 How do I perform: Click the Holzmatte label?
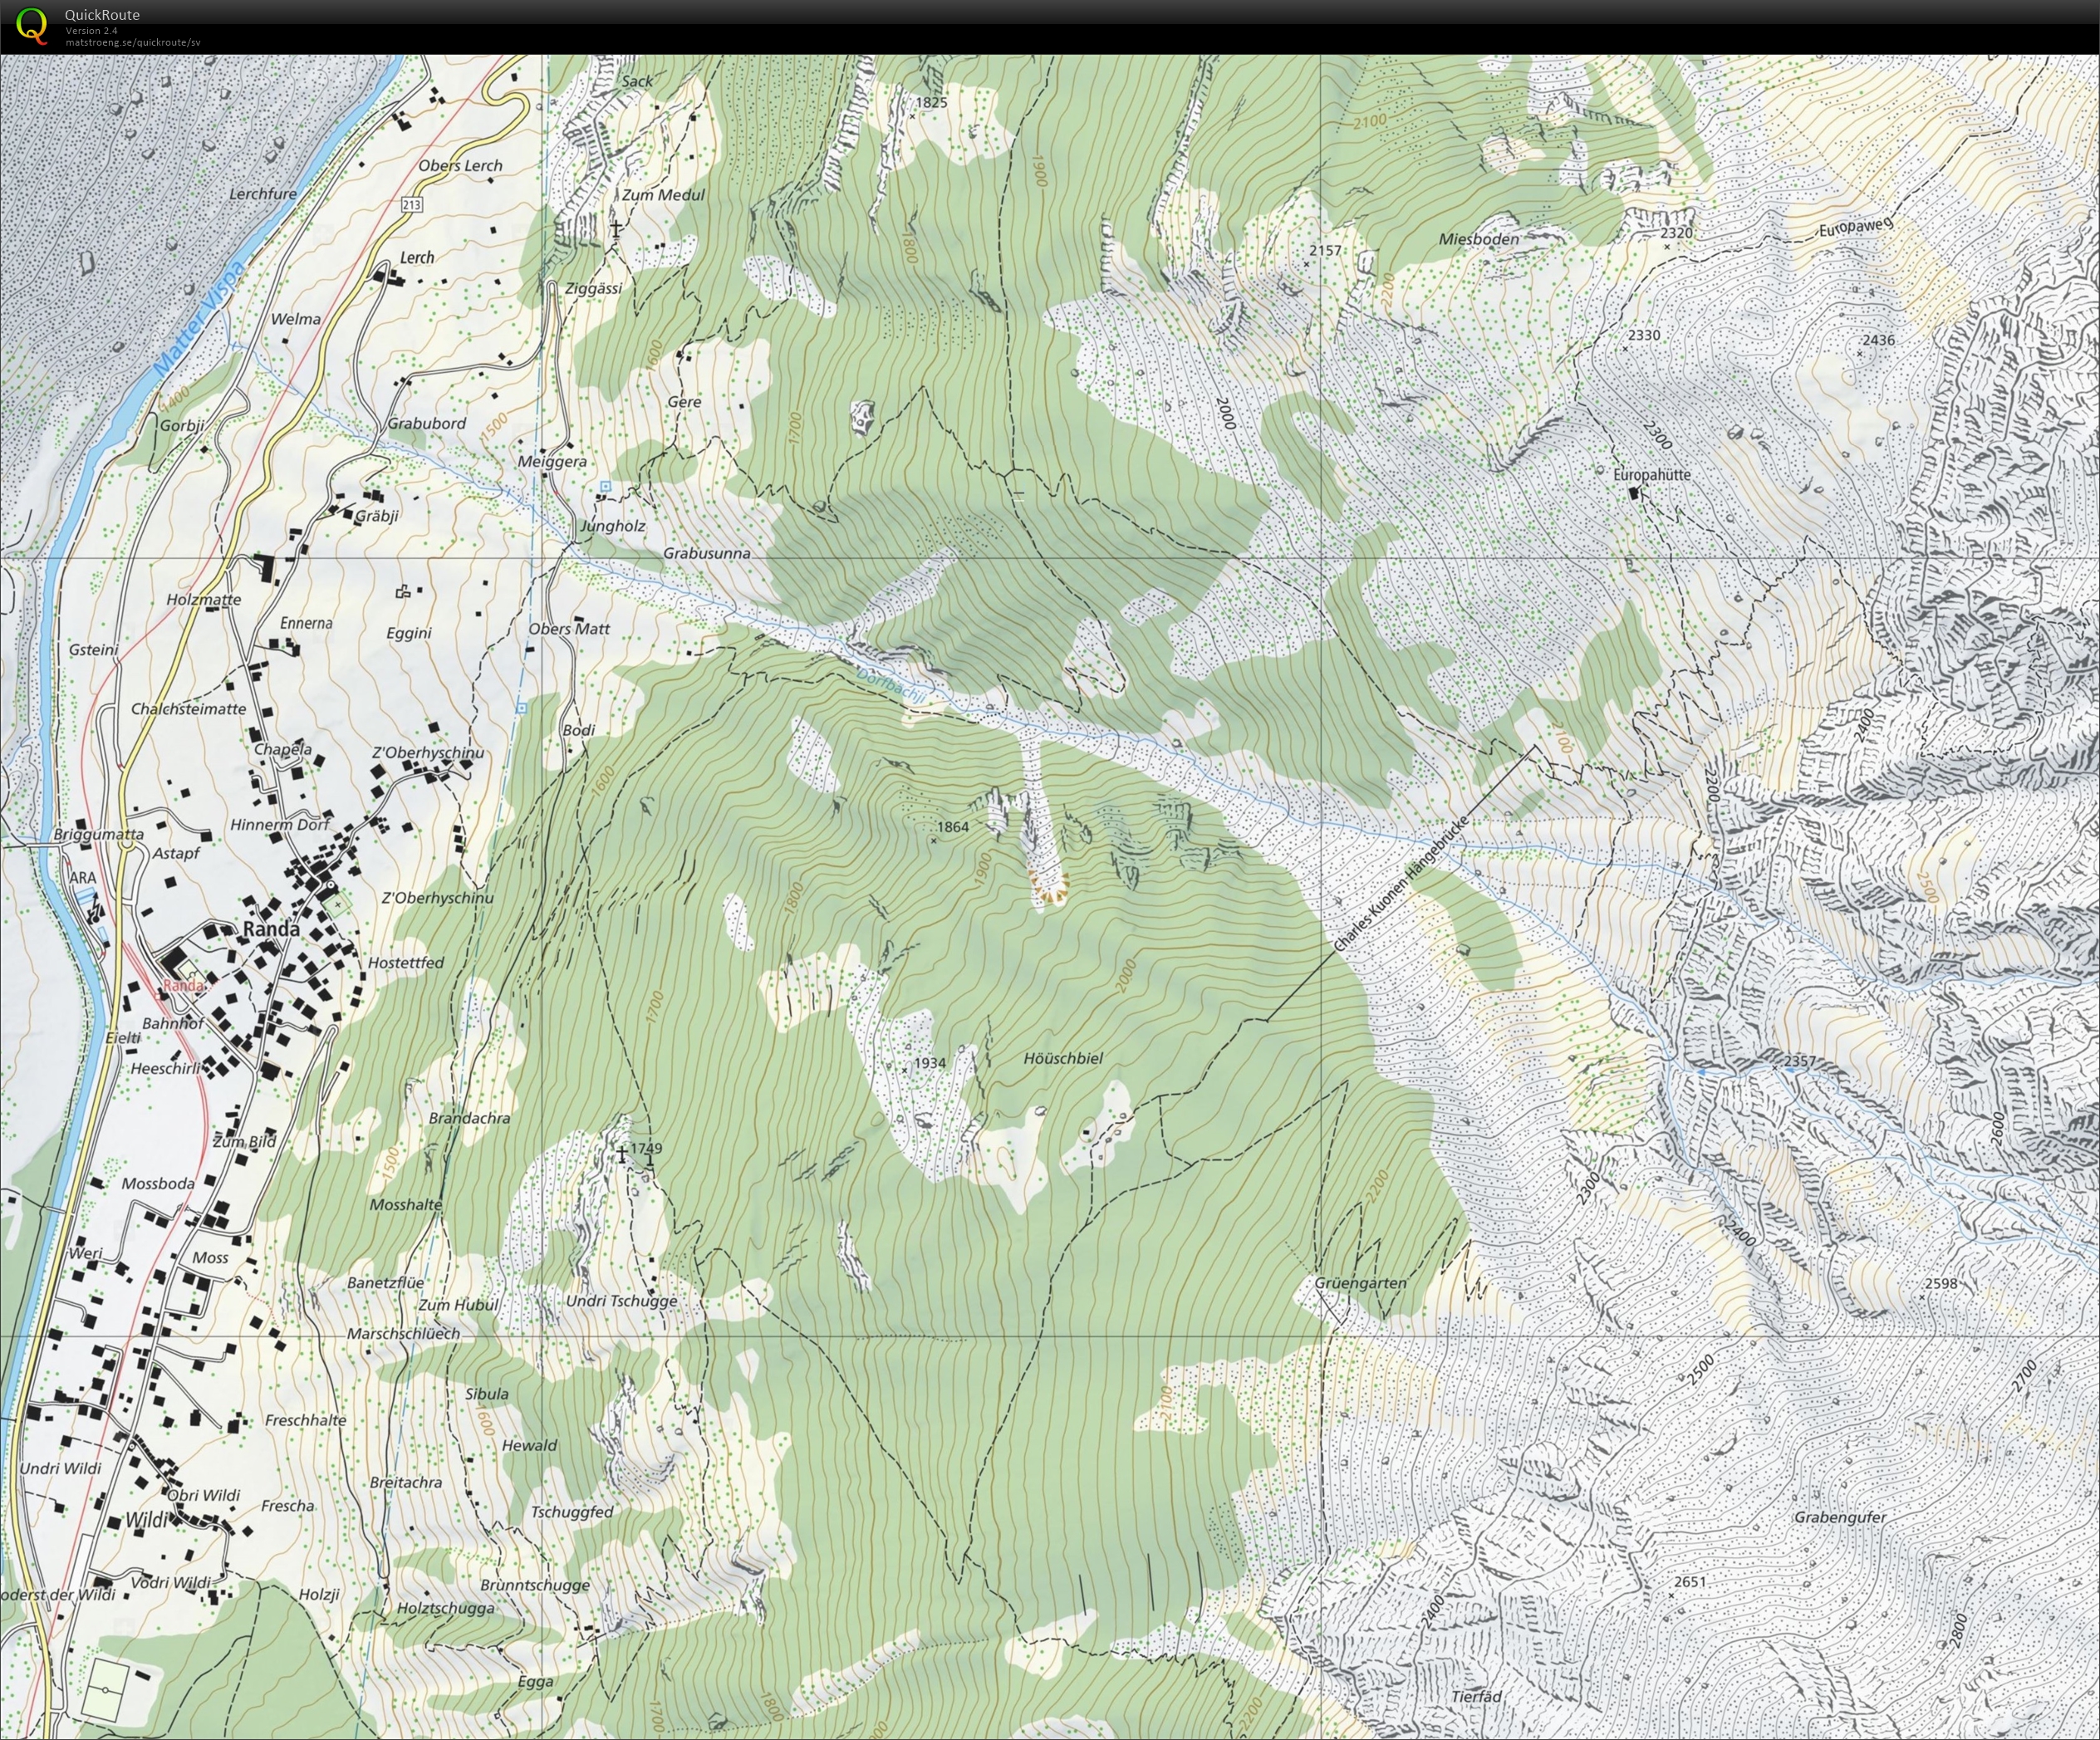pos(204,600)
